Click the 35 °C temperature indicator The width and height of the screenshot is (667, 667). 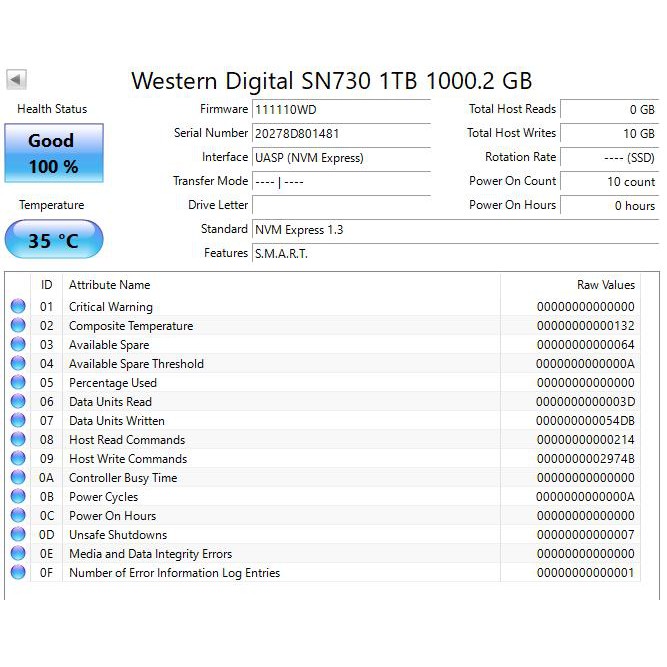point(53,240)
